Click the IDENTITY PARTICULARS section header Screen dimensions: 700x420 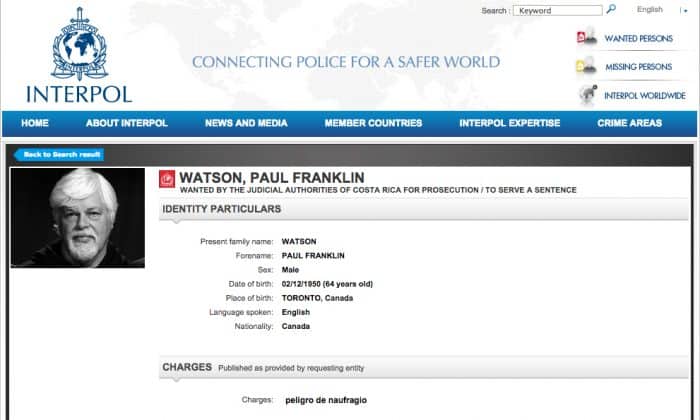(424, 209)
